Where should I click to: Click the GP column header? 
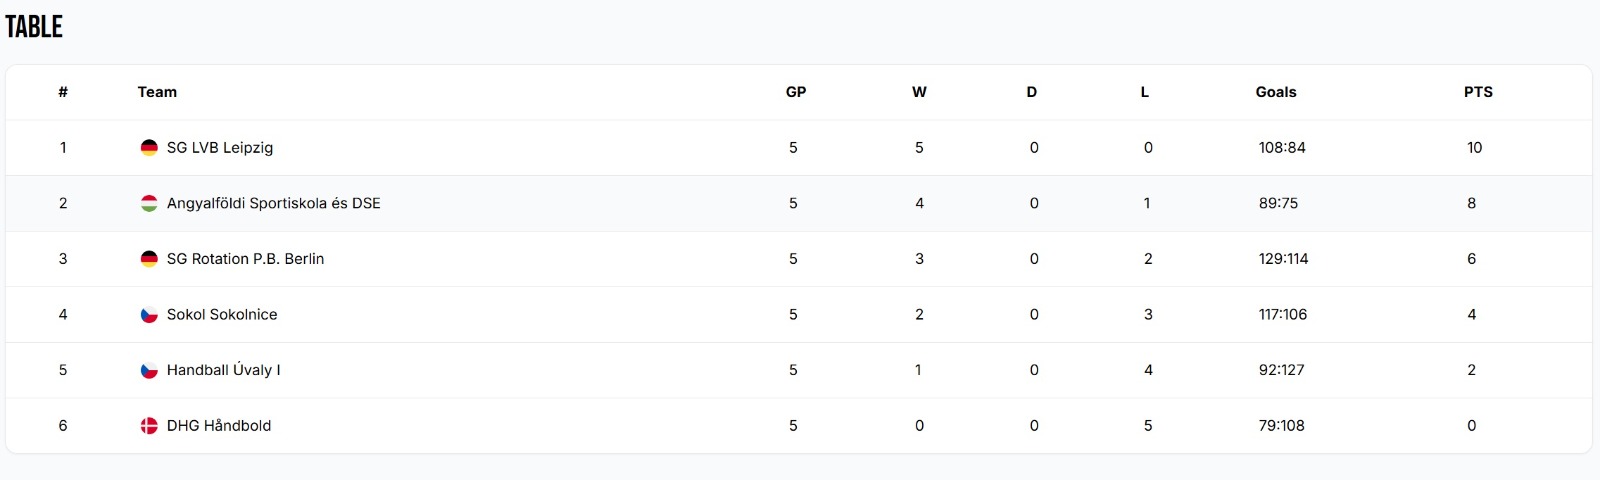tap(796, 92)
